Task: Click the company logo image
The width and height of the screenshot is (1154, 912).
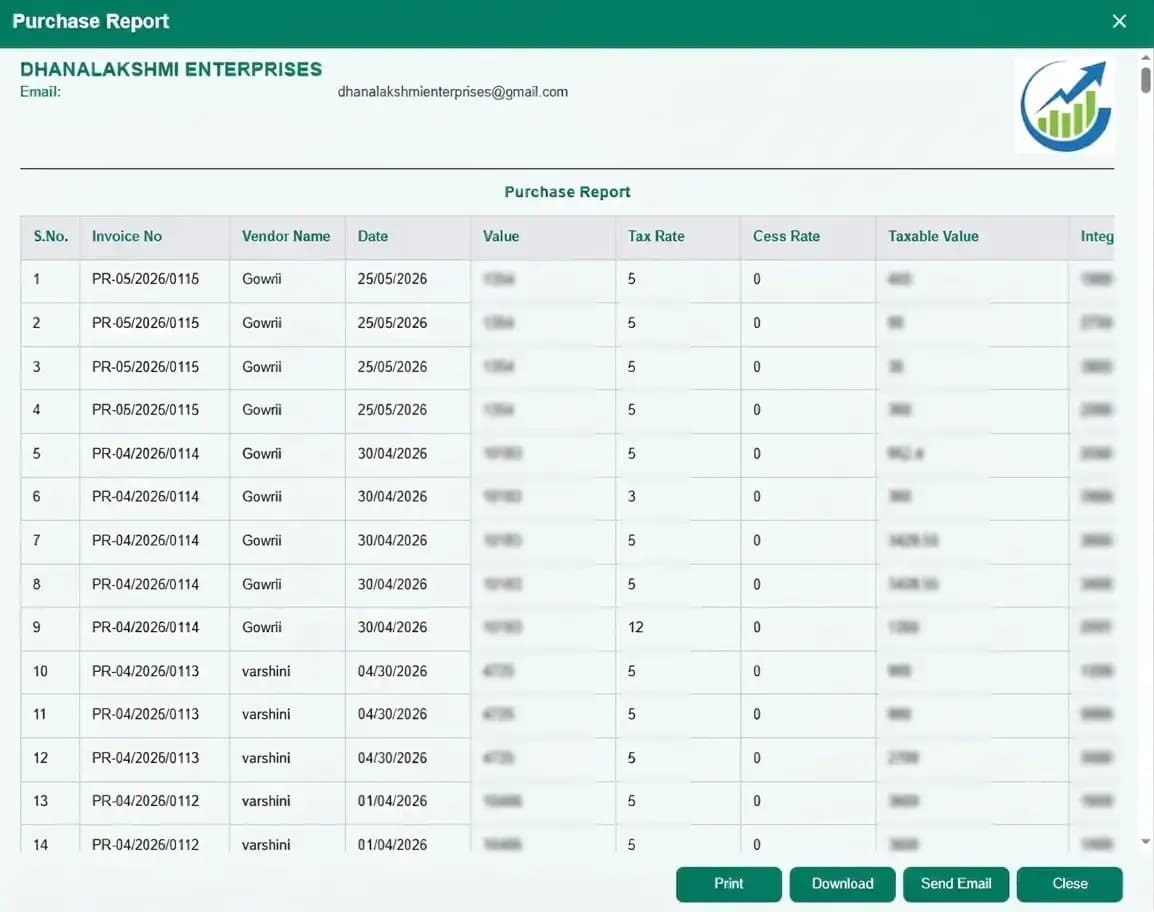Action: [x=1064, y=105]
